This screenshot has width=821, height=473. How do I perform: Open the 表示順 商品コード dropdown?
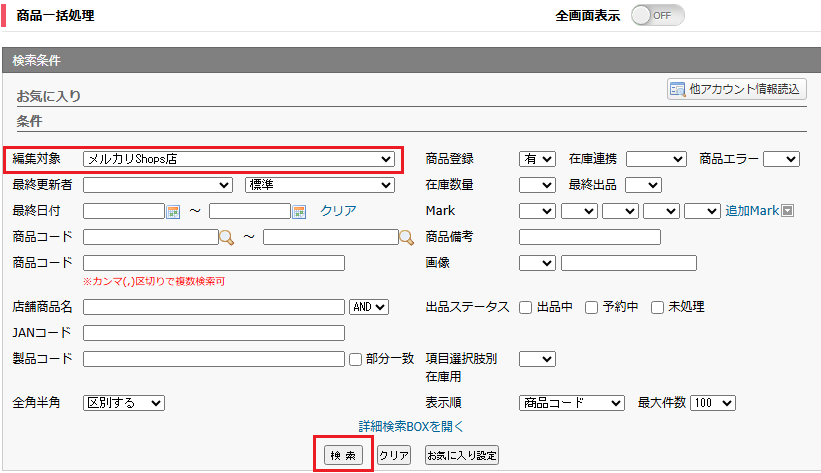point(572,403)
